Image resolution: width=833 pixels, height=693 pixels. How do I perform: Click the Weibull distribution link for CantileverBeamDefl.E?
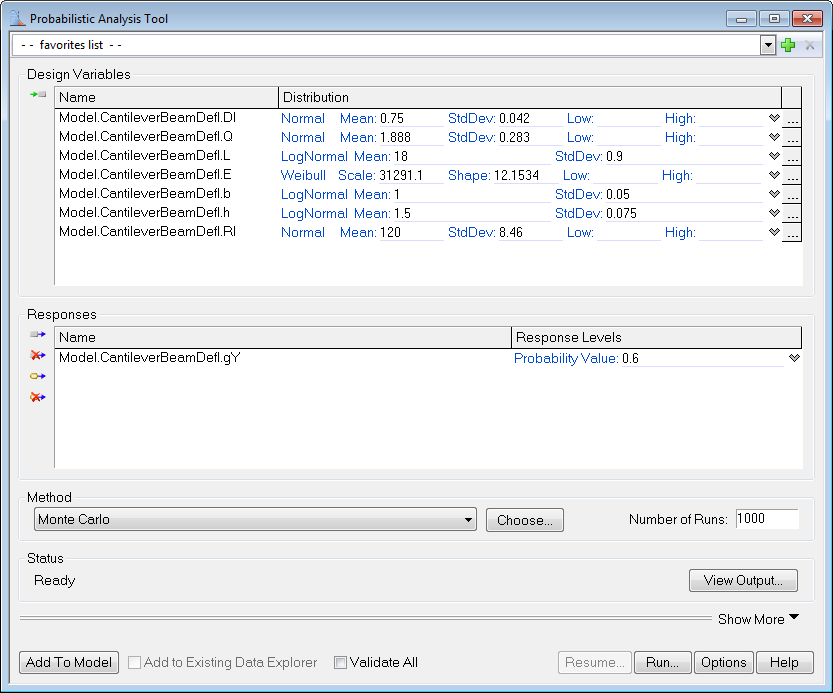coord(303,175)
